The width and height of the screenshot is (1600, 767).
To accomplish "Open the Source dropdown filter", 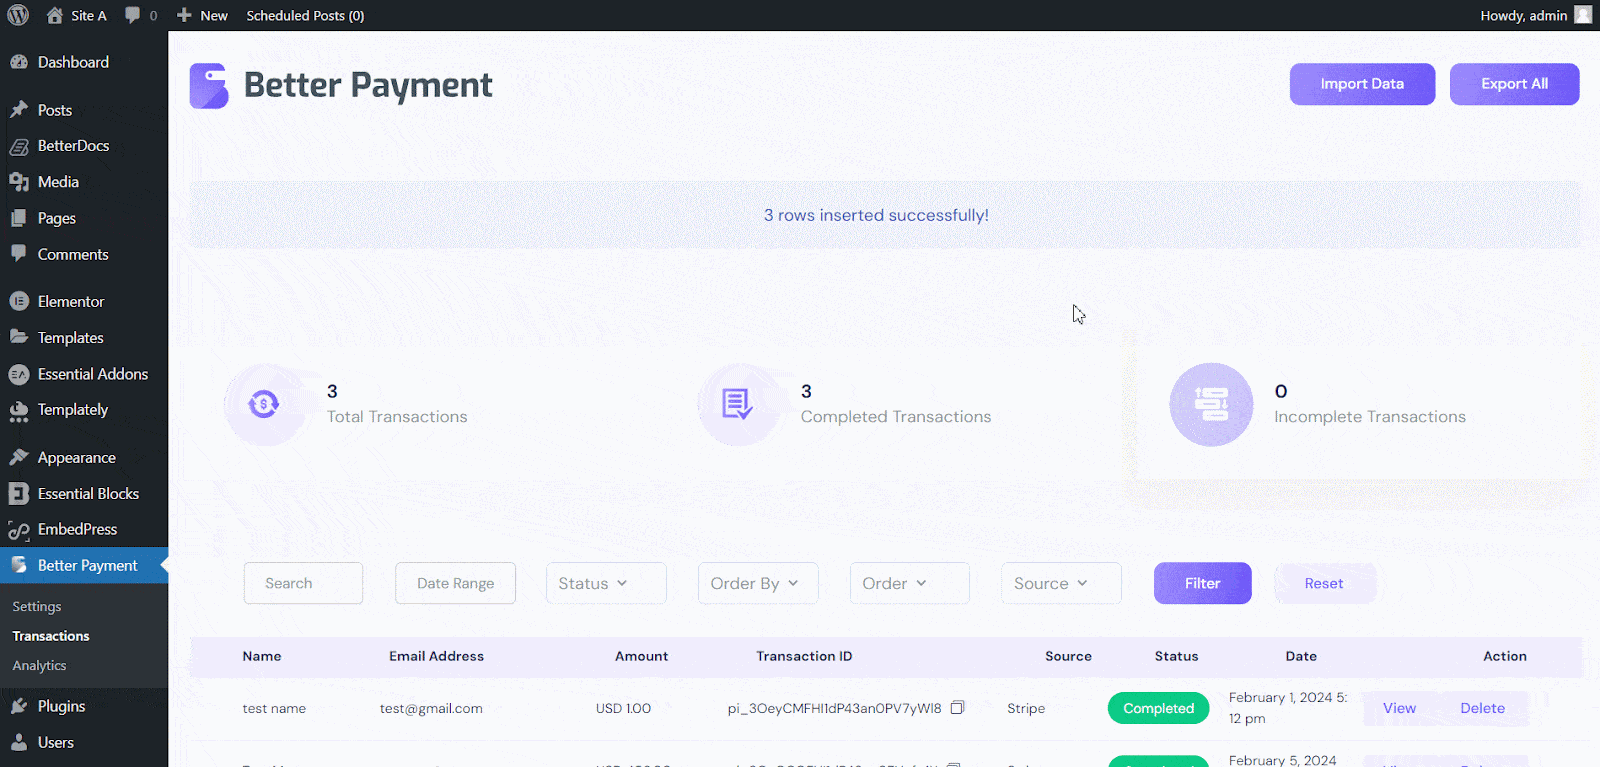I will [x=1061, y=583].
